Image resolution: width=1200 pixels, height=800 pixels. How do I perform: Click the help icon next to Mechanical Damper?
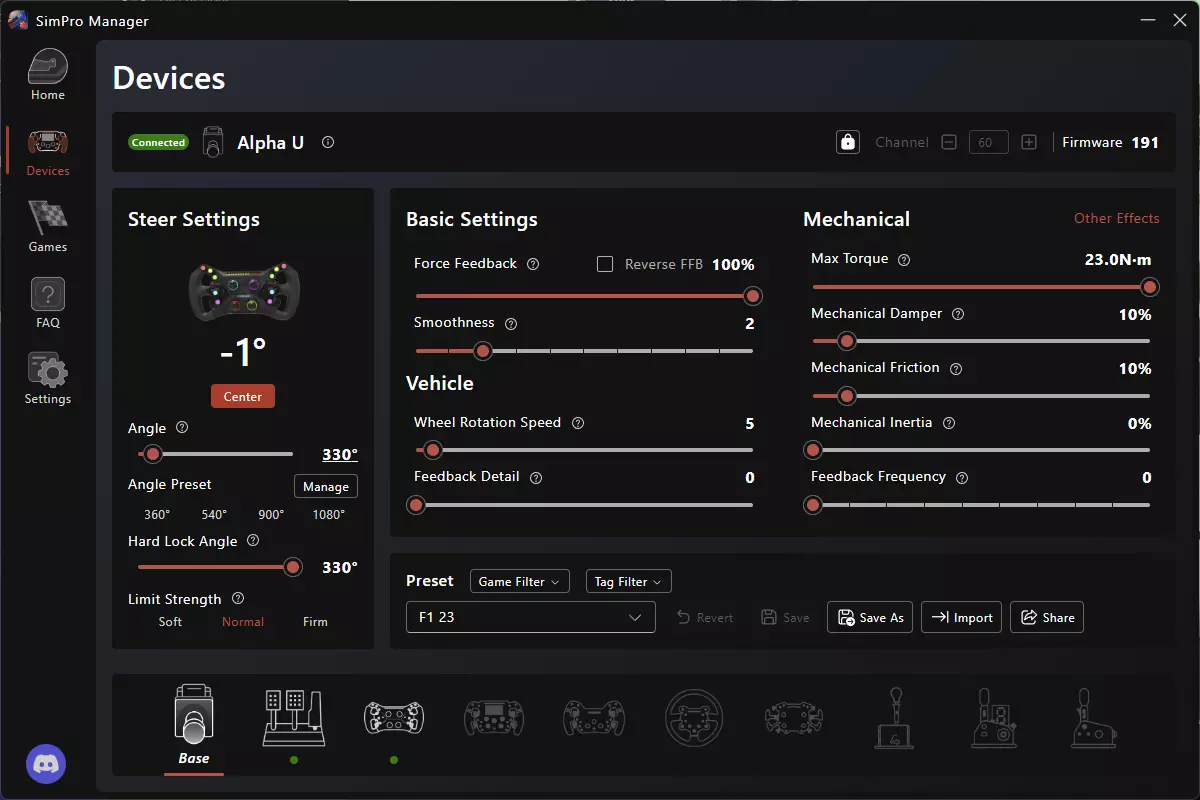click(958, 314)
